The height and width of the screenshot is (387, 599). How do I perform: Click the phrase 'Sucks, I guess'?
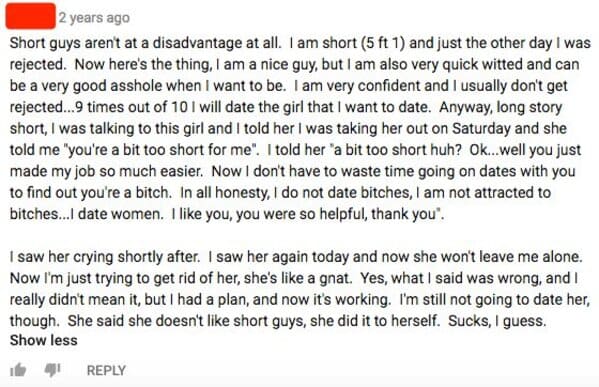(x=497, y=321)
